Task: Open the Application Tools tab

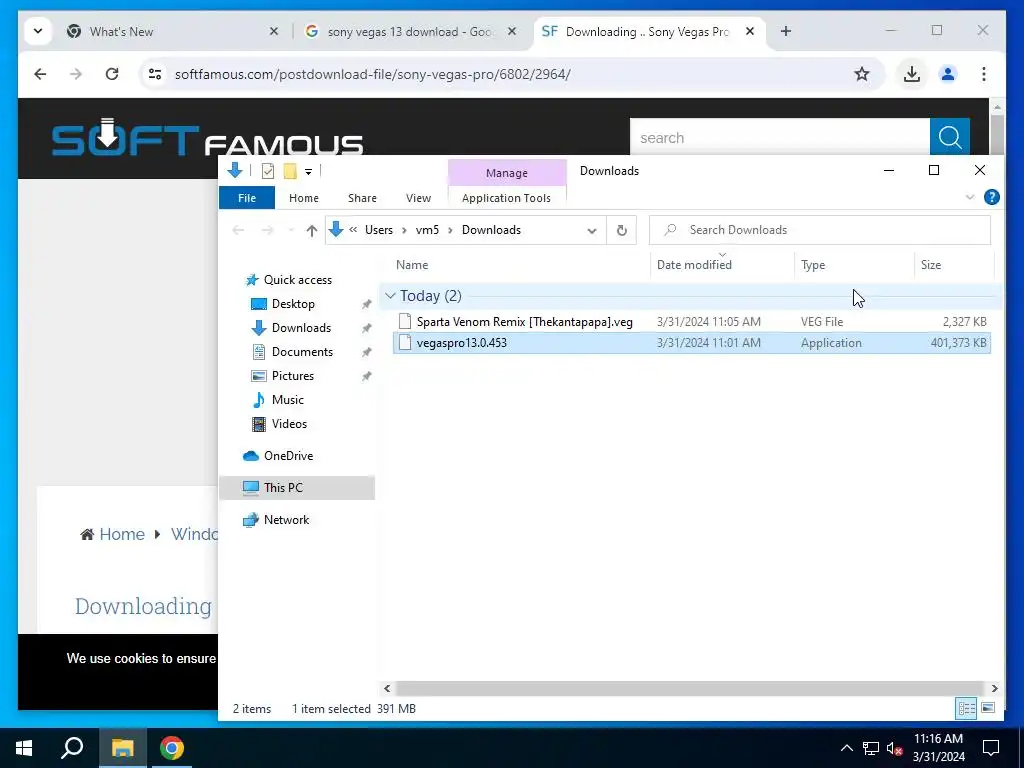Action: coord(506,198)
